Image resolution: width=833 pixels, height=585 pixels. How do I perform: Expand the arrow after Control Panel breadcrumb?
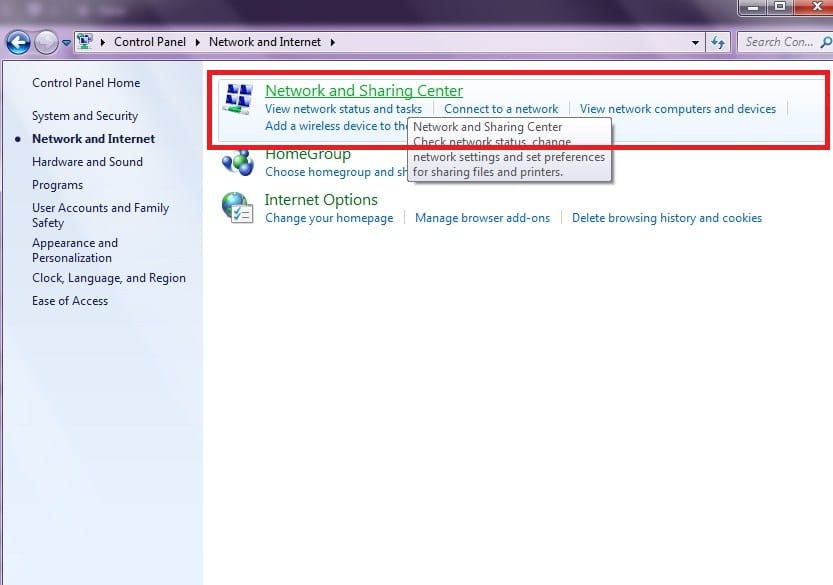(198, 42)
